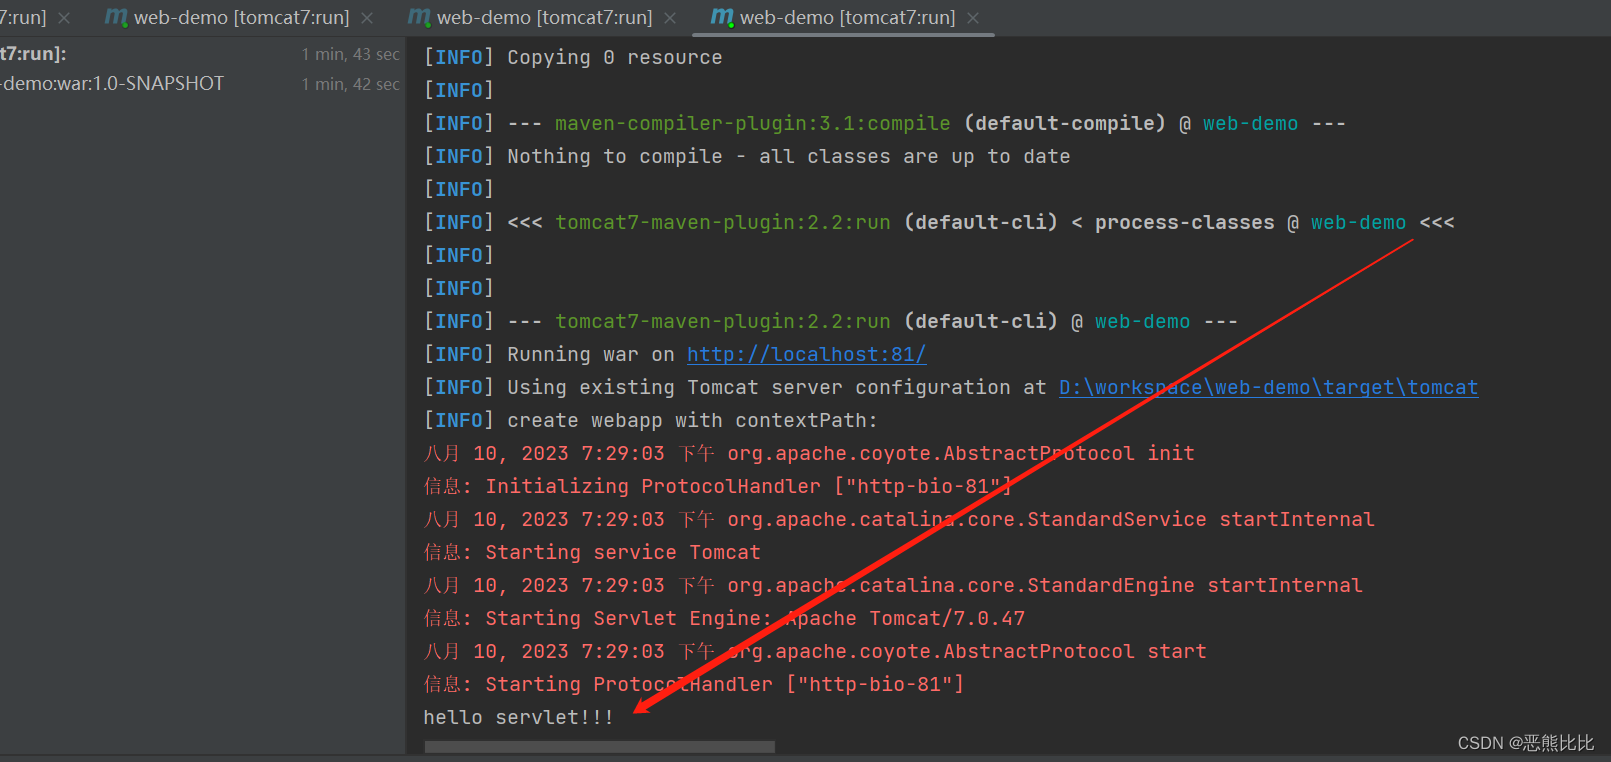Click 'Starting ProtocolHandler ["http-bio-81"]' line

(724, 684)
